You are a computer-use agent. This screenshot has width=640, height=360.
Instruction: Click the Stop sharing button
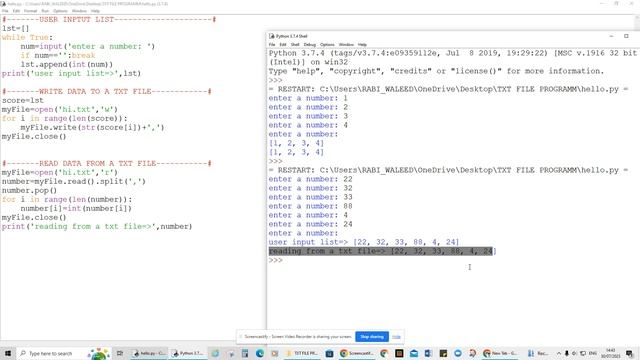coord(372,337)
